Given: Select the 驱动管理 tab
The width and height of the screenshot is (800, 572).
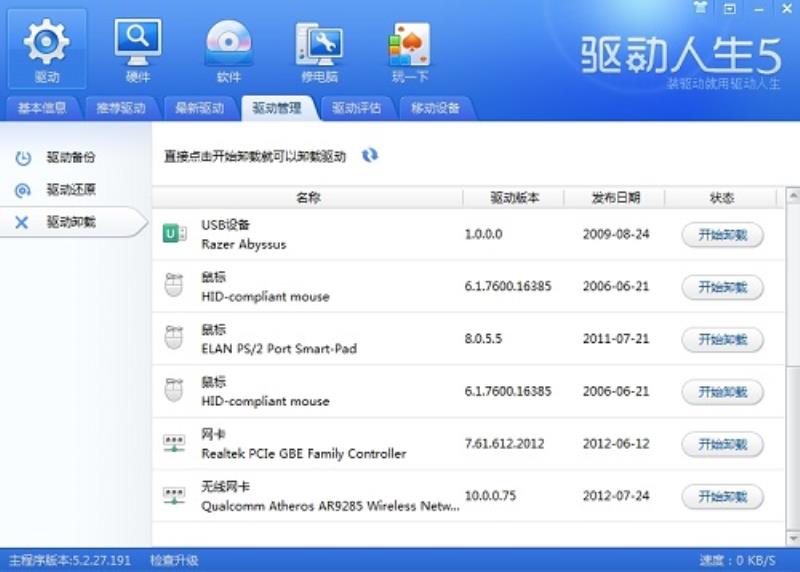Looking at the screenshot, I should click(x=278, y=108).
